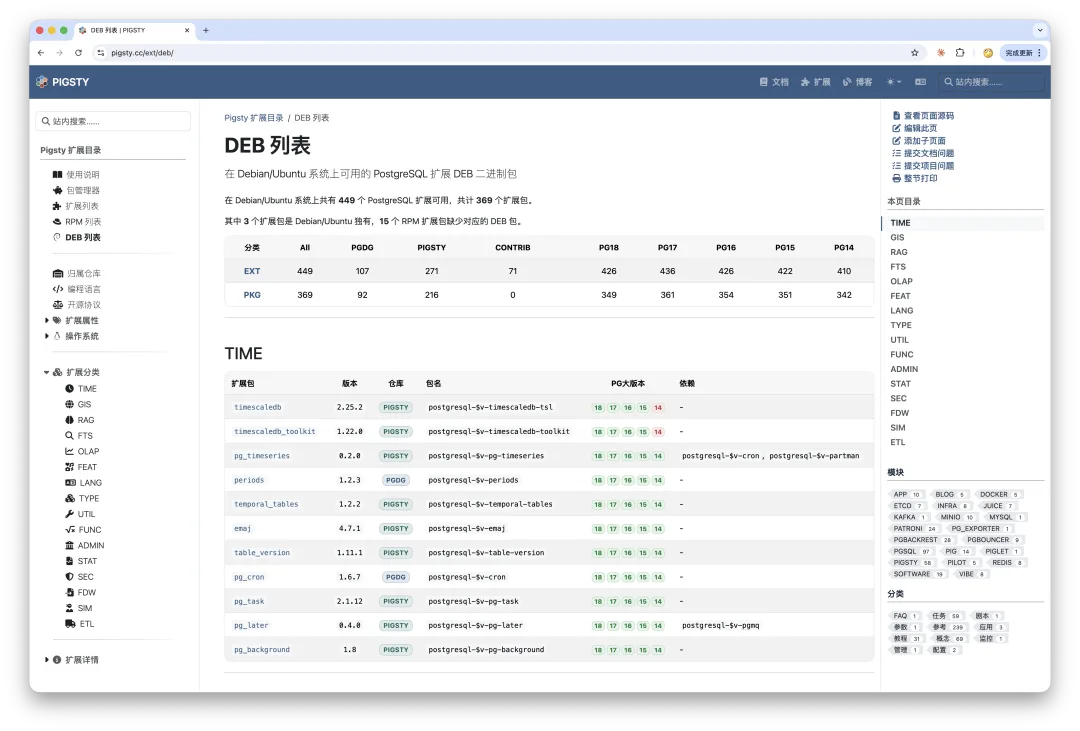Screen dimensions: 1080x731
Task: Open the pg_cron extension link
Action: pos(249,577)
